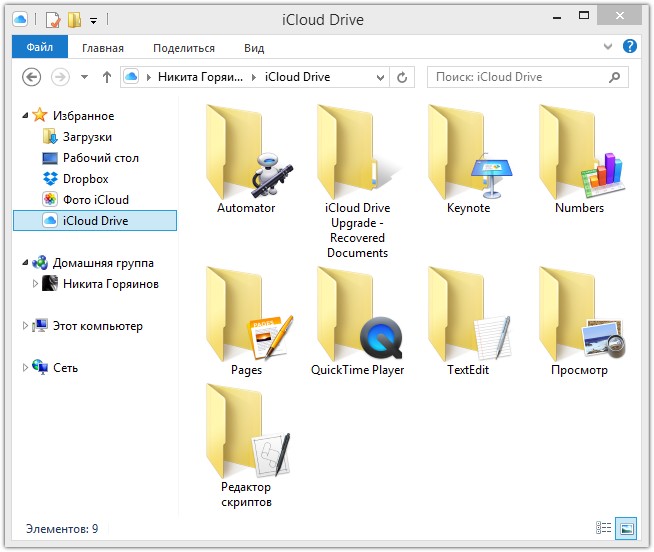Select Сеть in the navigation pane

(65, 368)
